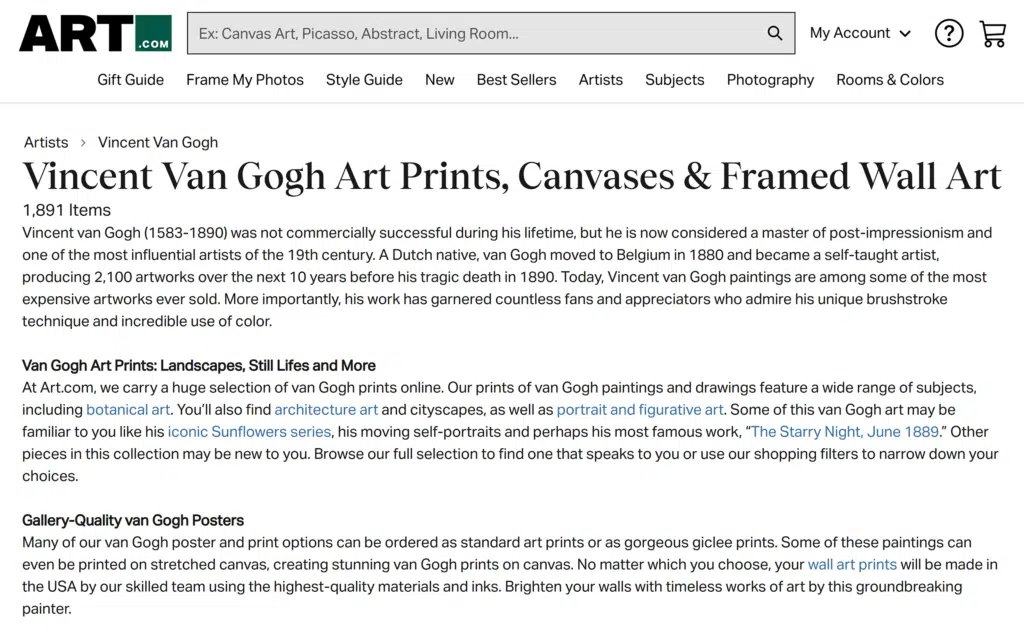Open the shopping cart icon

(992, 33)
